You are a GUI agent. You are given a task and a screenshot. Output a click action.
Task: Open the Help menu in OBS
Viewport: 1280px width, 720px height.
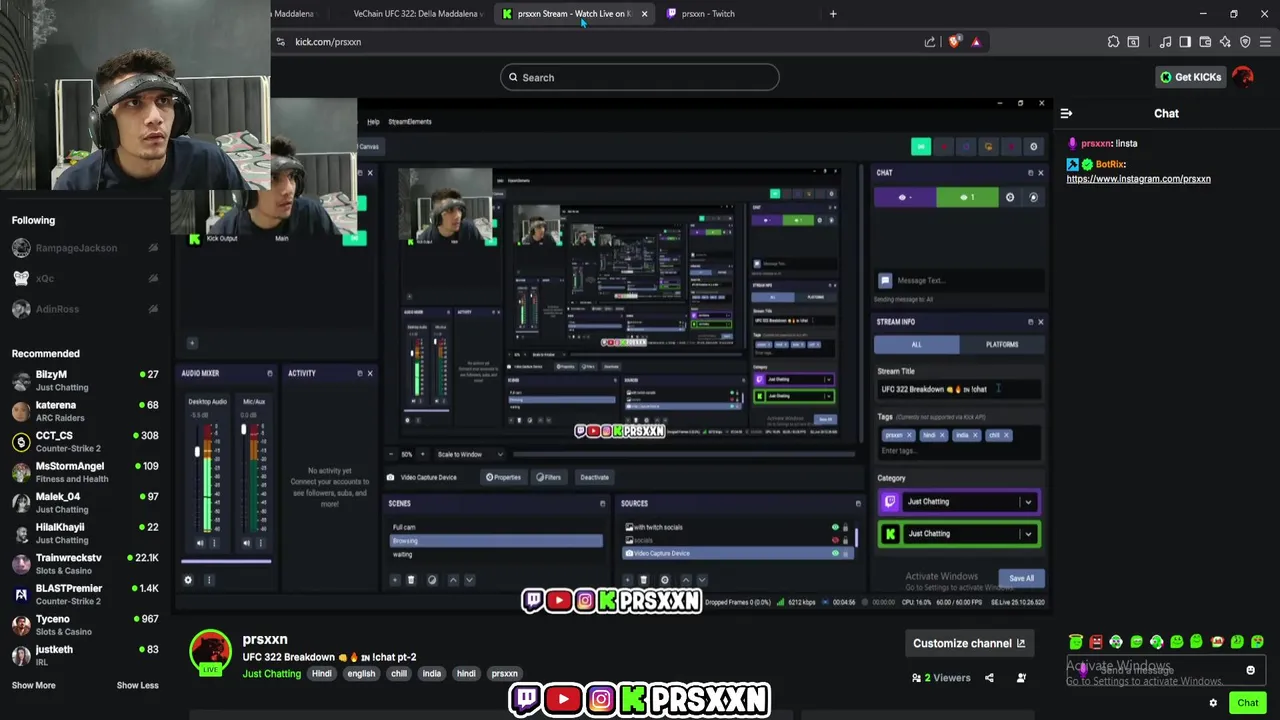tap(373, 122)
